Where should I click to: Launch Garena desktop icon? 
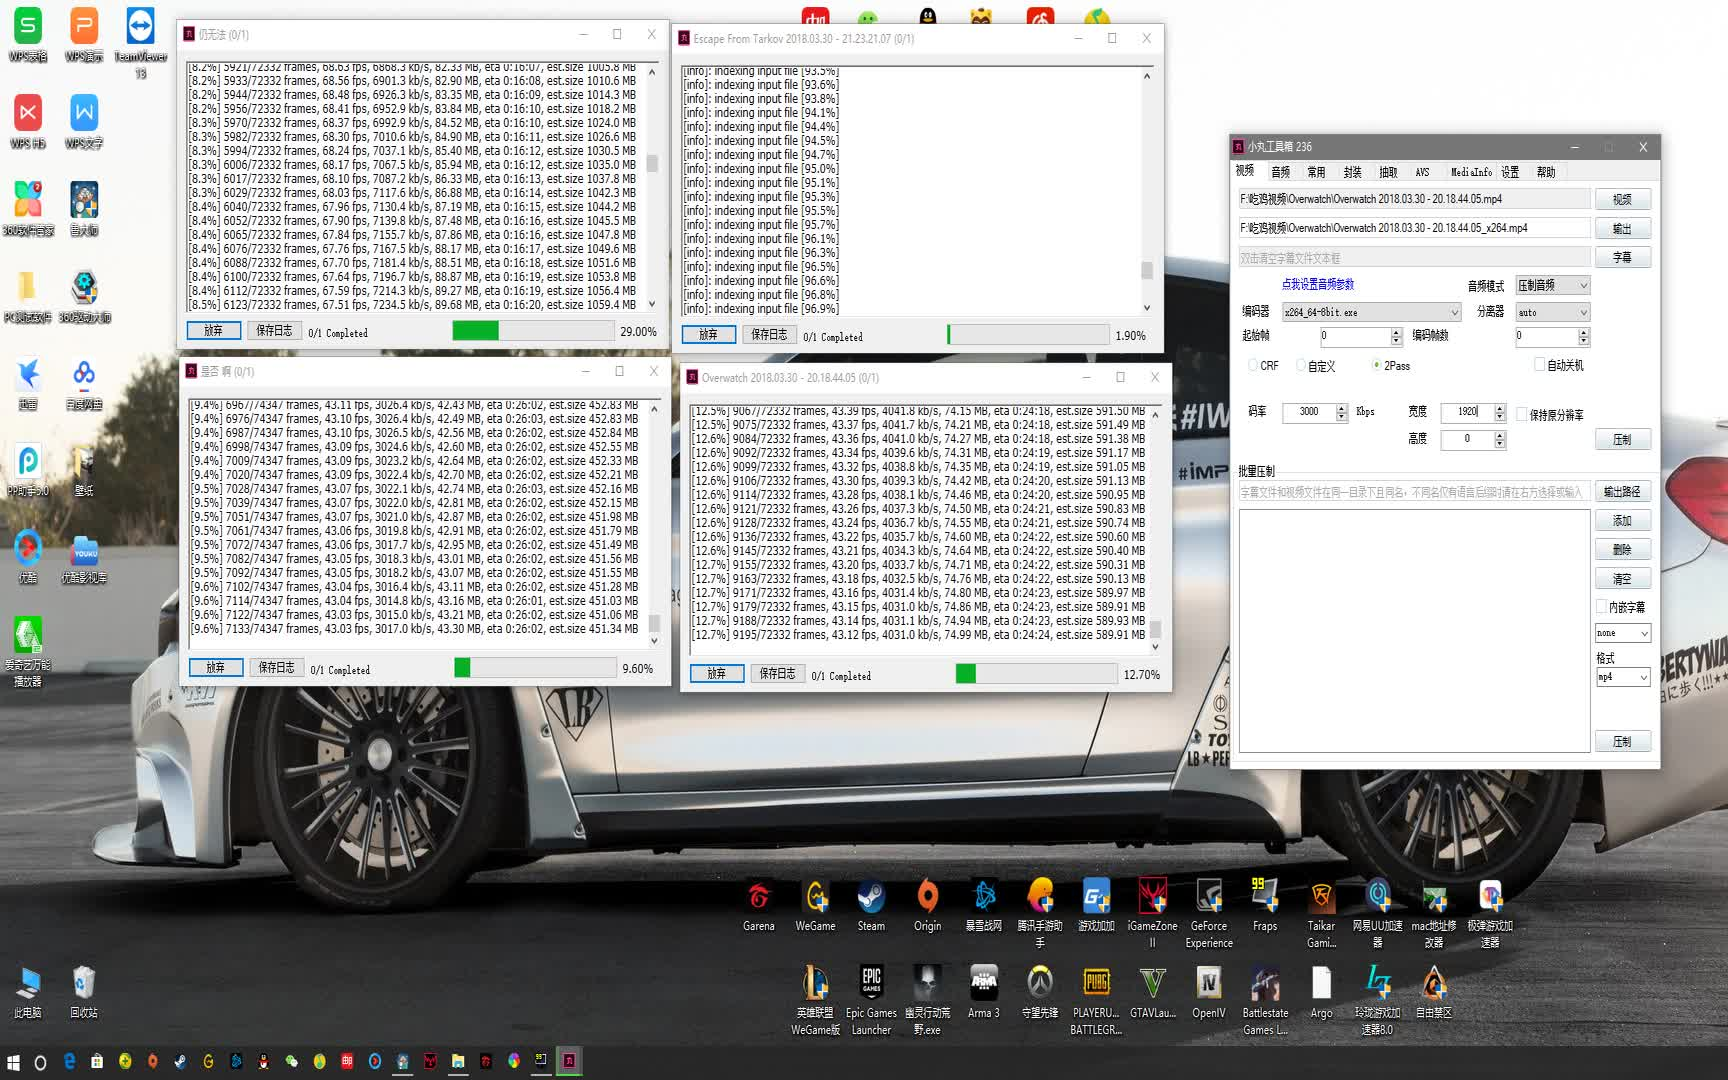coord(759,906)
